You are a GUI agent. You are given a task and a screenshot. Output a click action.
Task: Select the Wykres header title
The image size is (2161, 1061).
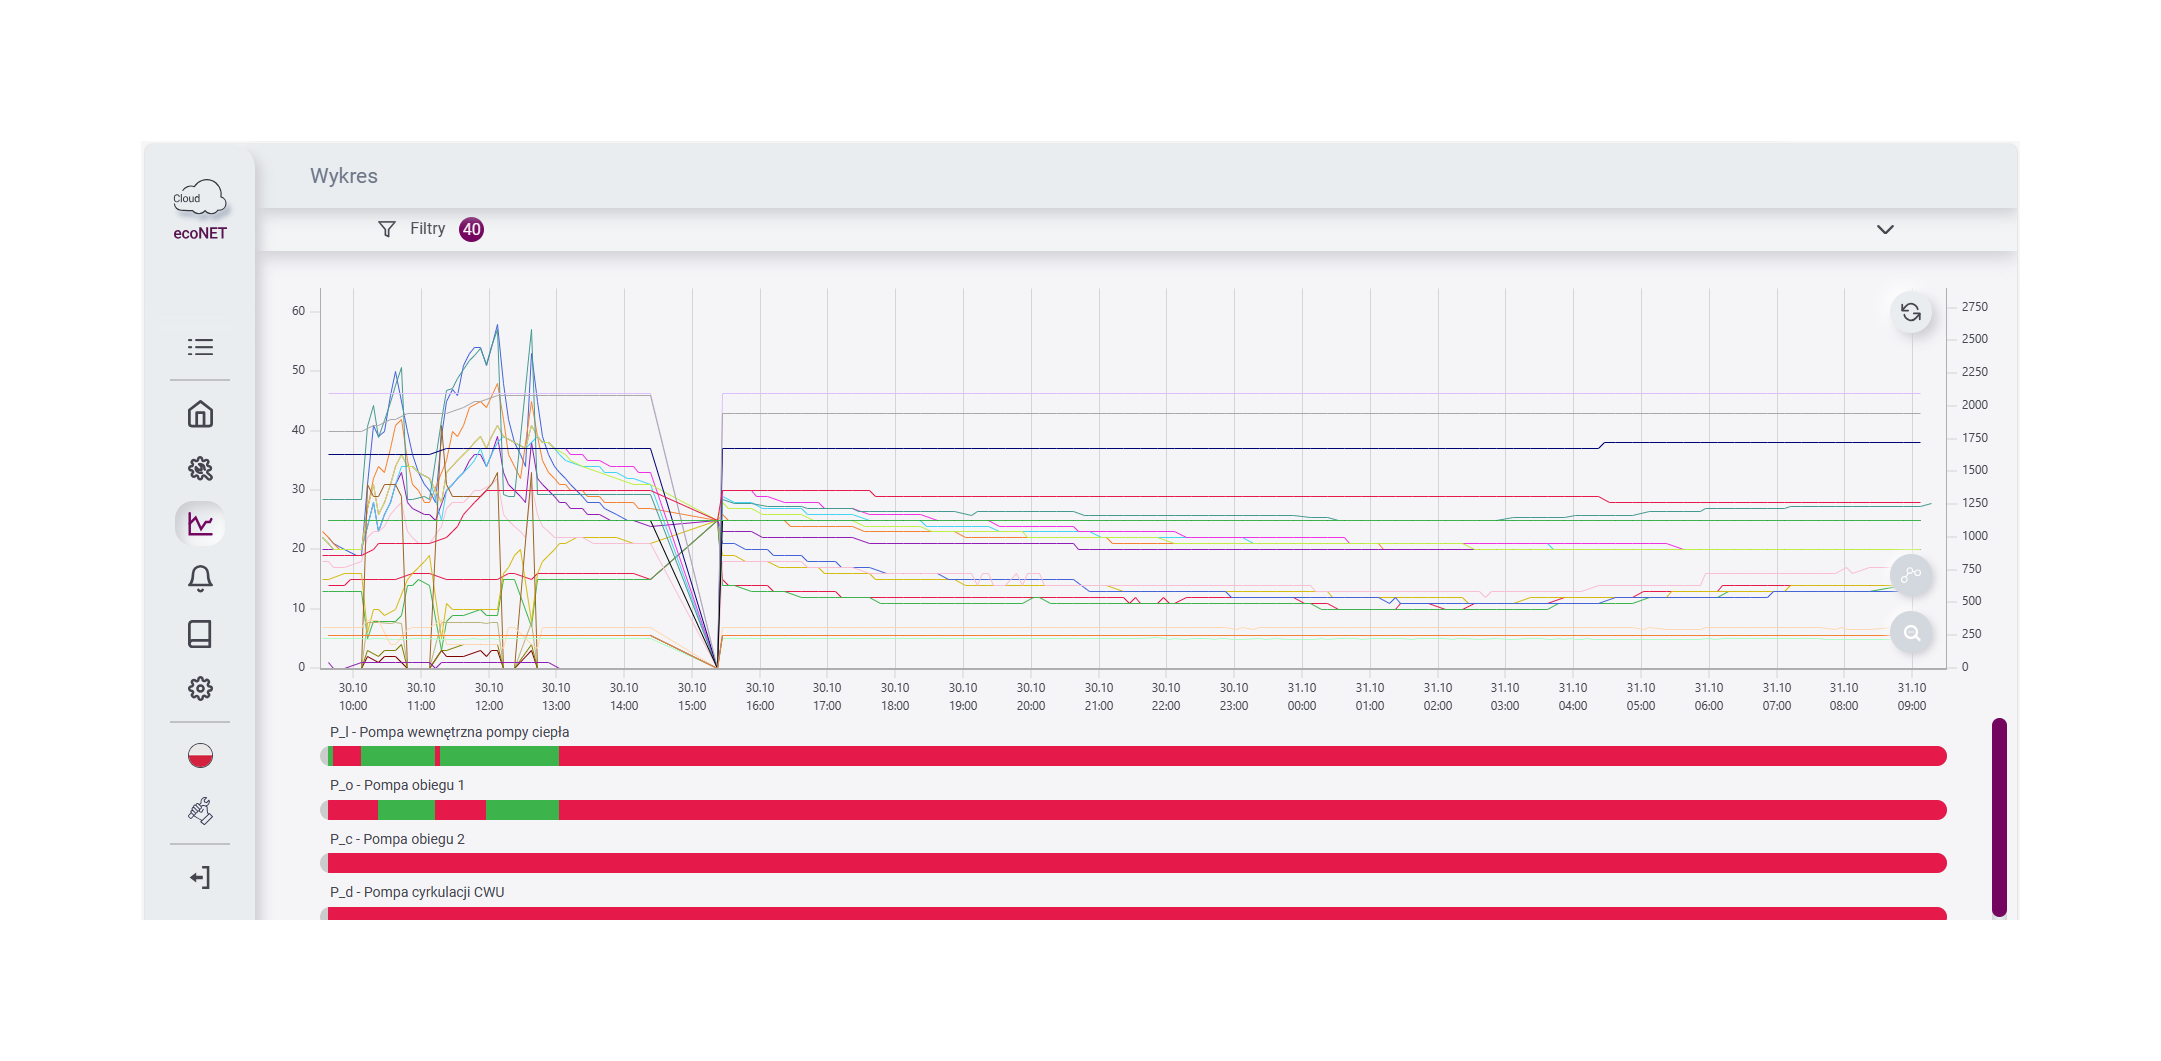[x=344, y=176]
